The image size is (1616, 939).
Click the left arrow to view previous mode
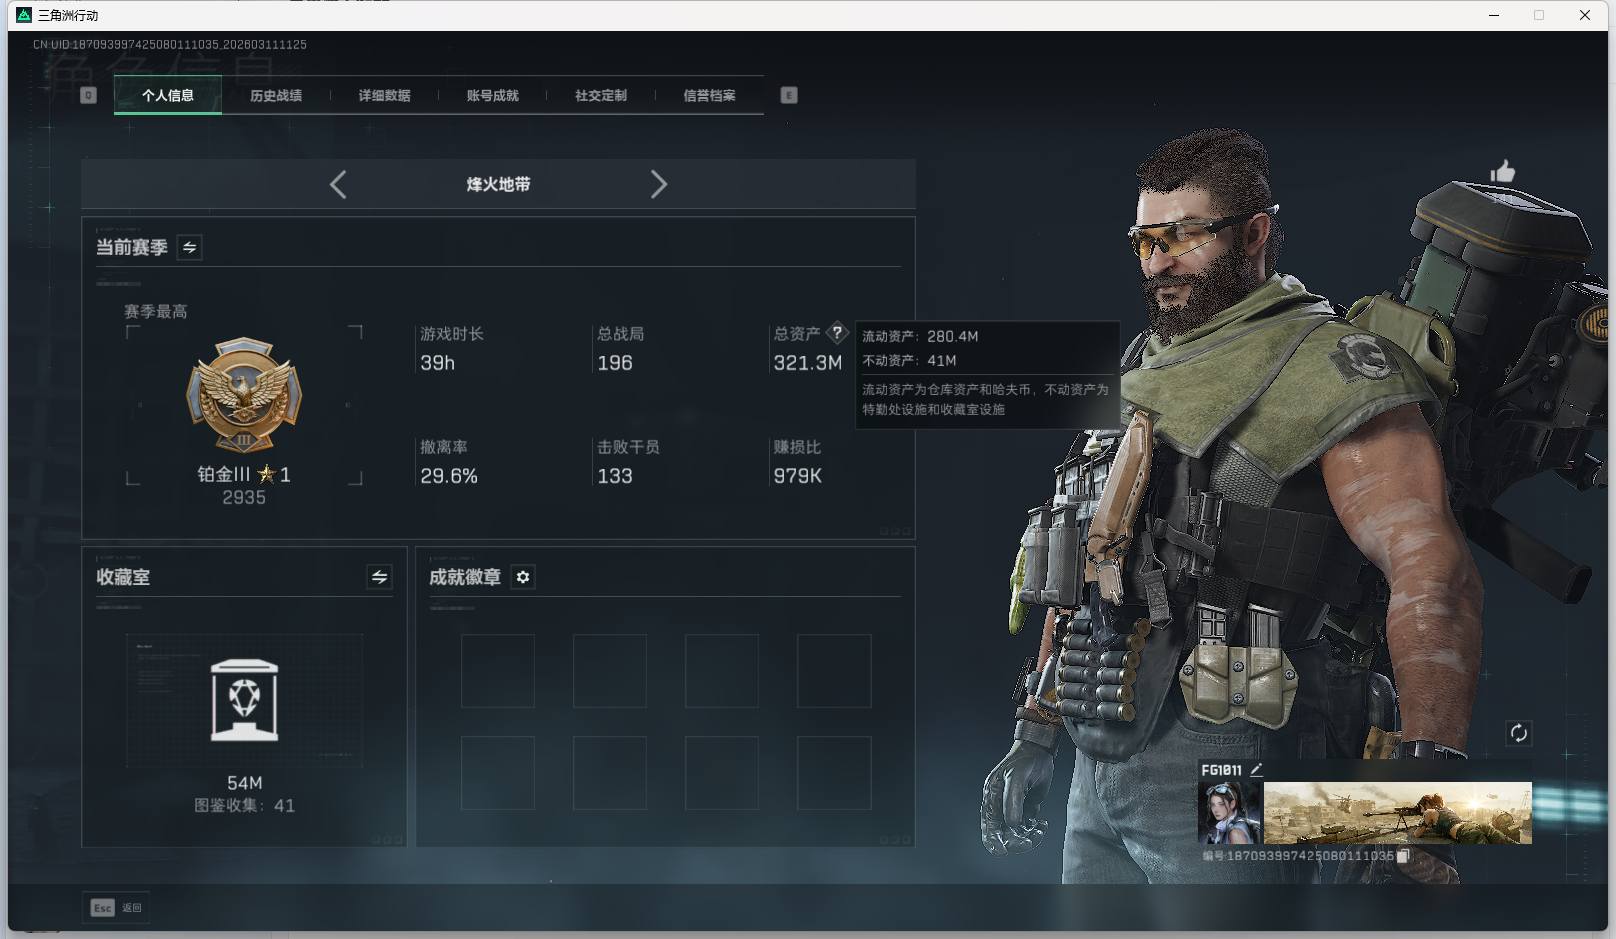tap(337, 184)
